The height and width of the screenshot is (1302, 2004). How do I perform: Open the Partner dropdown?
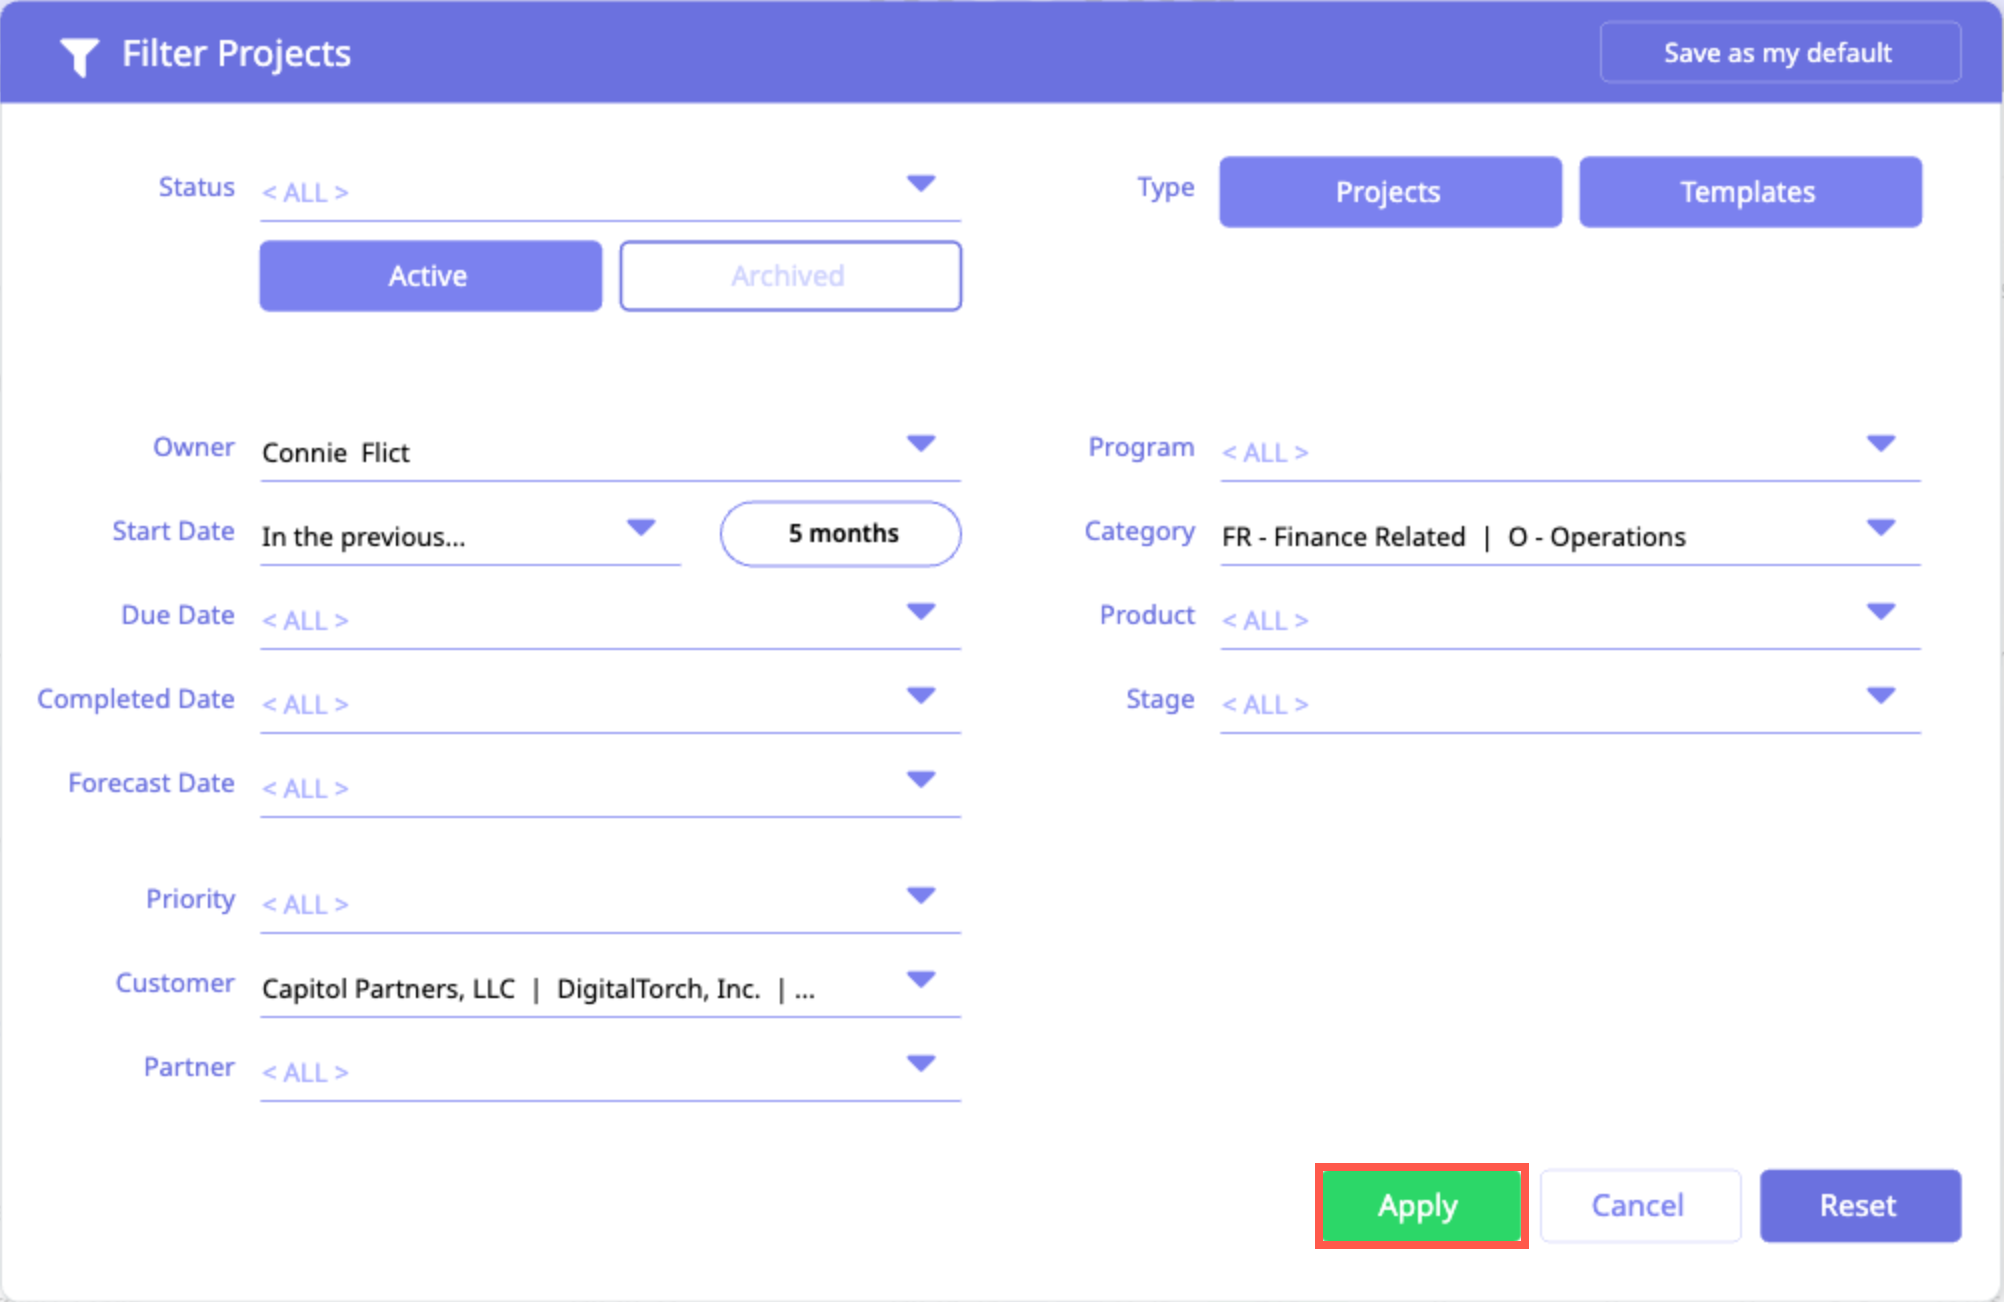920,1064
